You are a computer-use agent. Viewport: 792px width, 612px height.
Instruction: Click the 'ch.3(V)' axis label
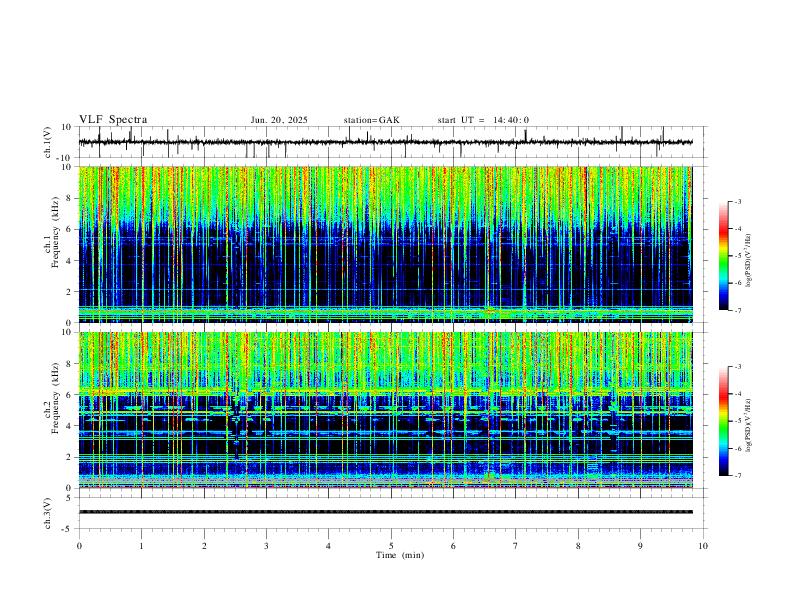point(48,513)
